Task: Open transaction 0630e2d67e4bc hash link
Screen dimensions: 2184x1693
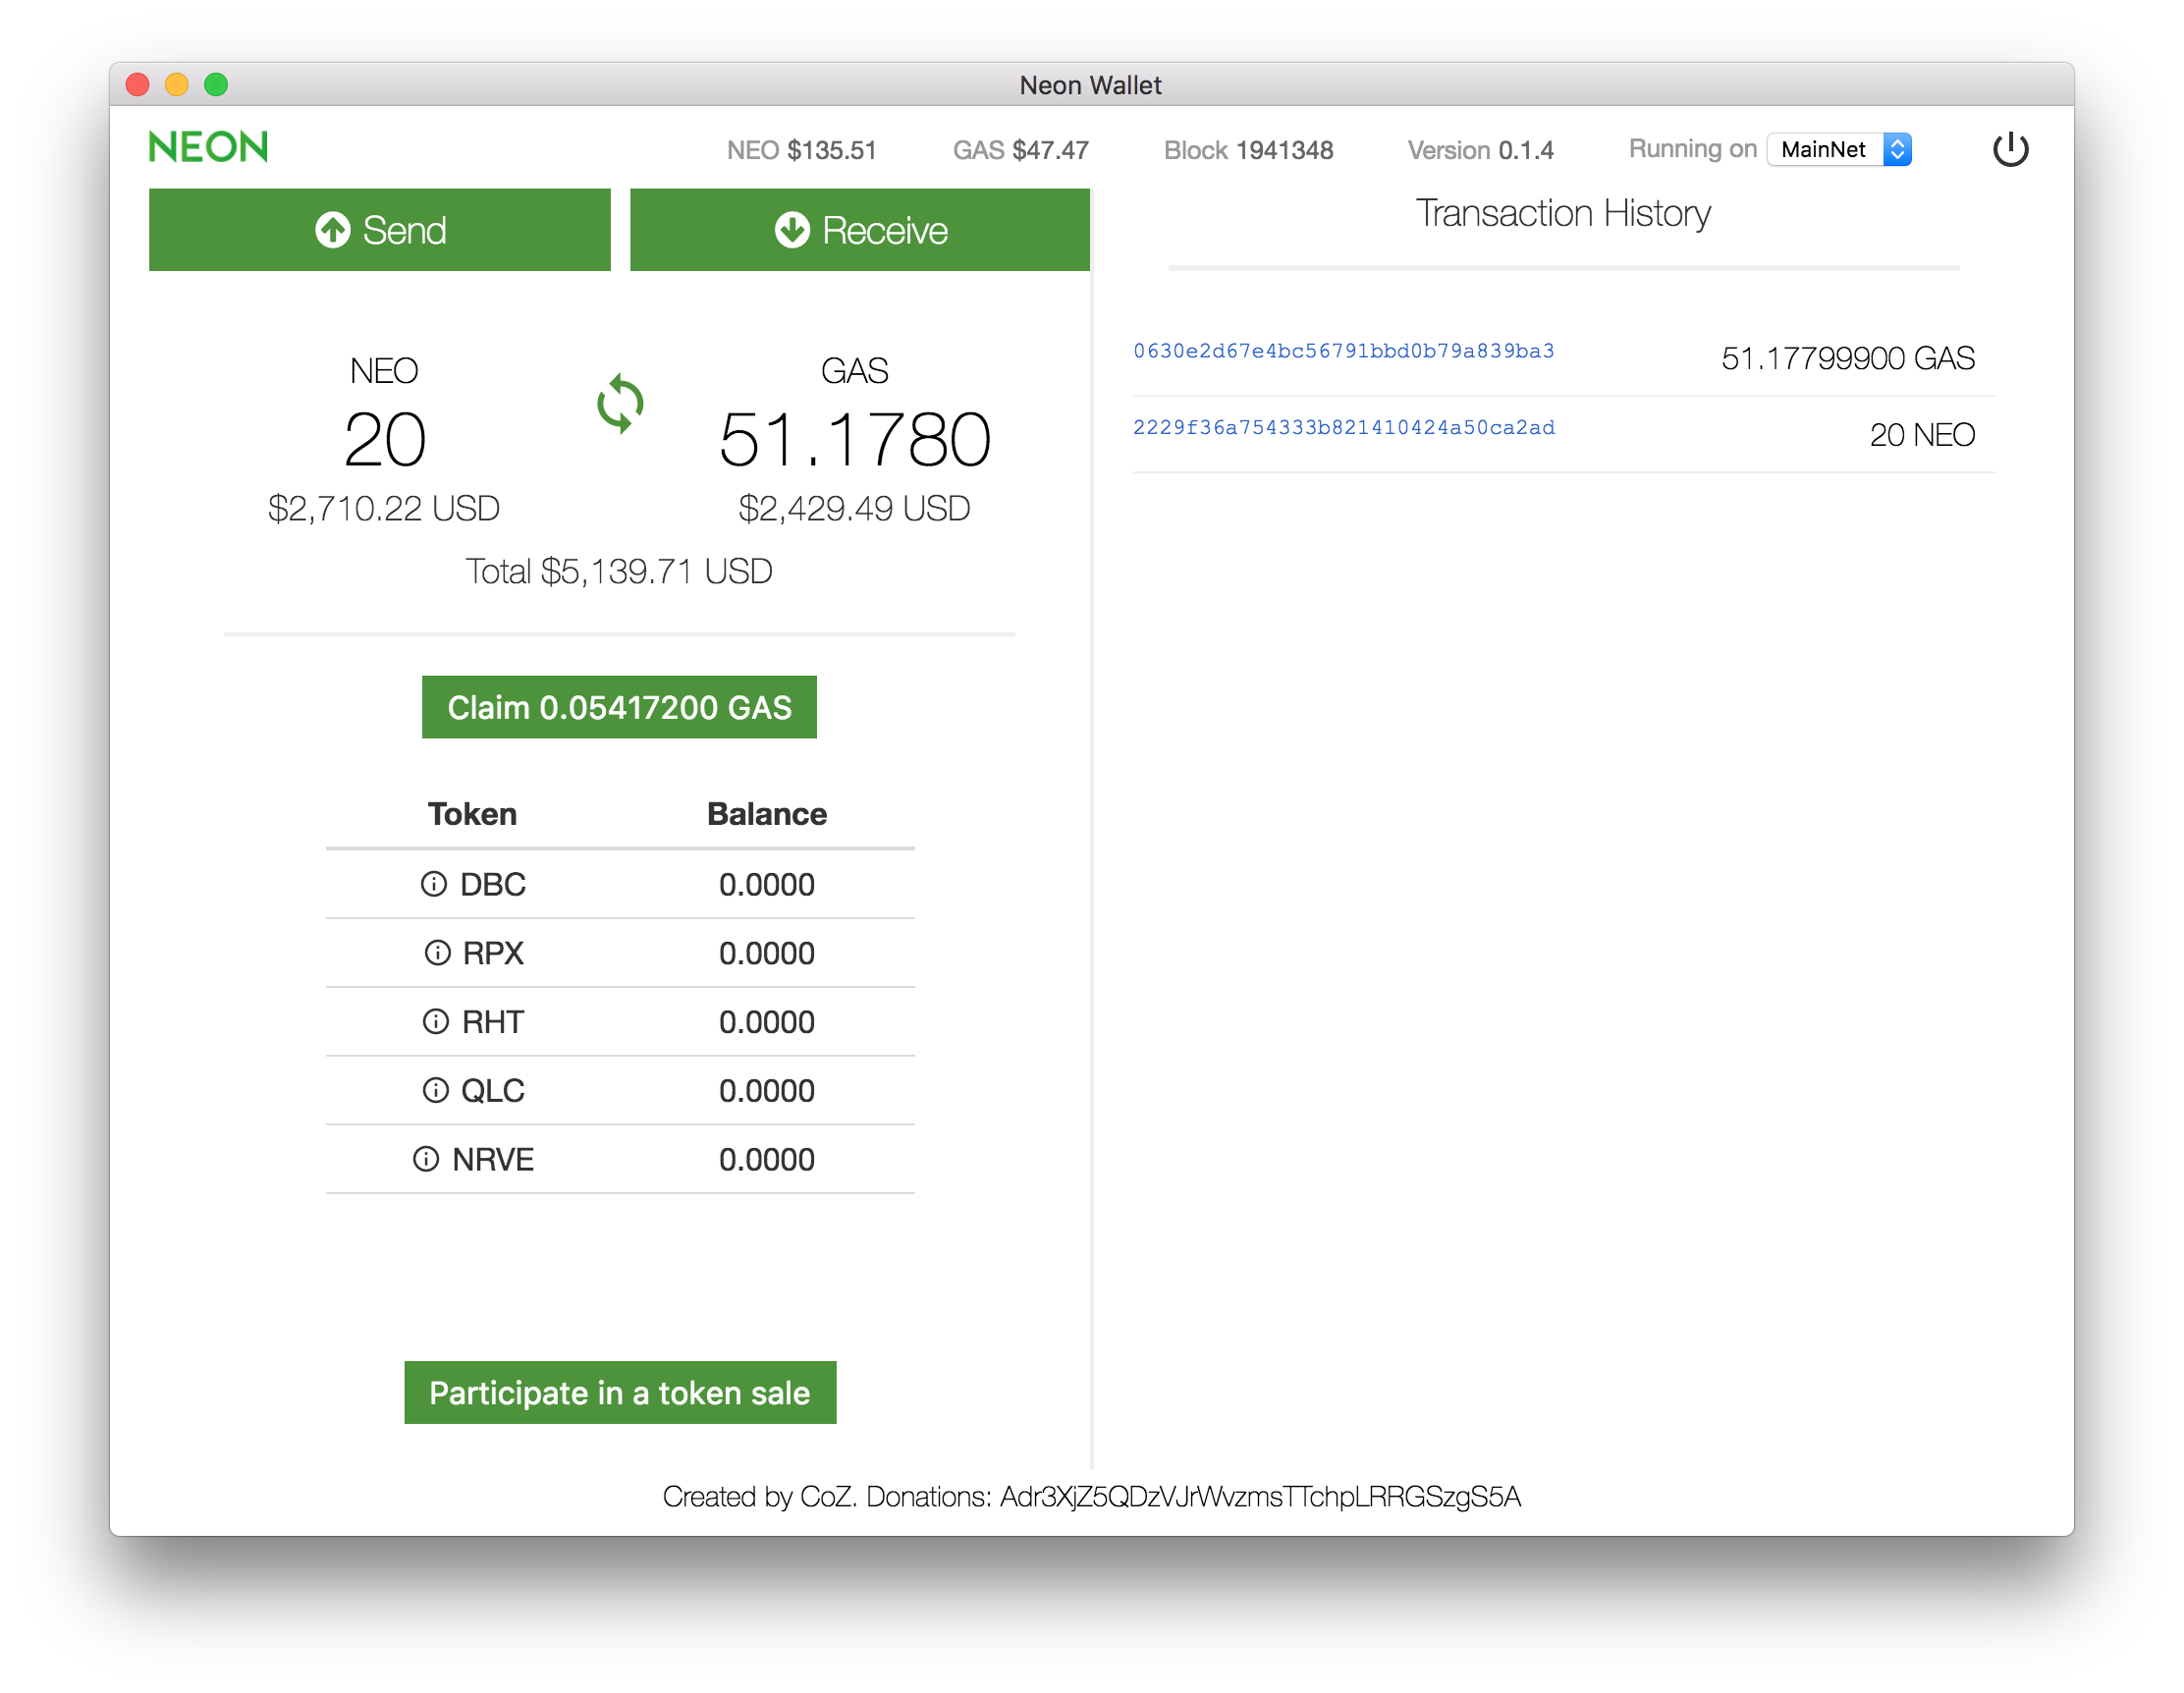Action: point(1343,351)
